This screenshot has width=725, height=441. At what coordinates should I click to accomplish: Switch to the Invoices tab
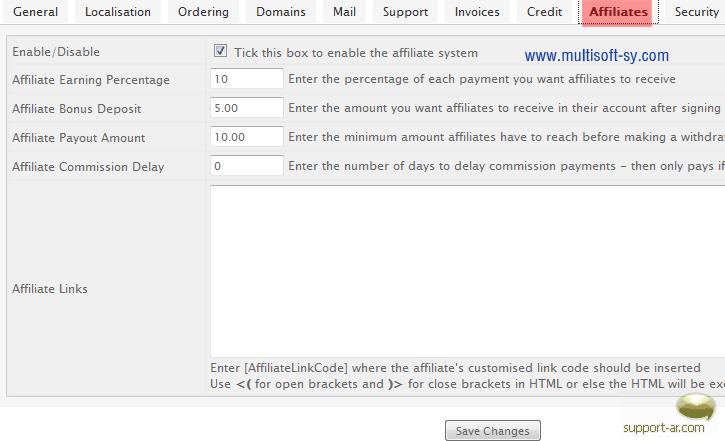(x=477, y=13)
